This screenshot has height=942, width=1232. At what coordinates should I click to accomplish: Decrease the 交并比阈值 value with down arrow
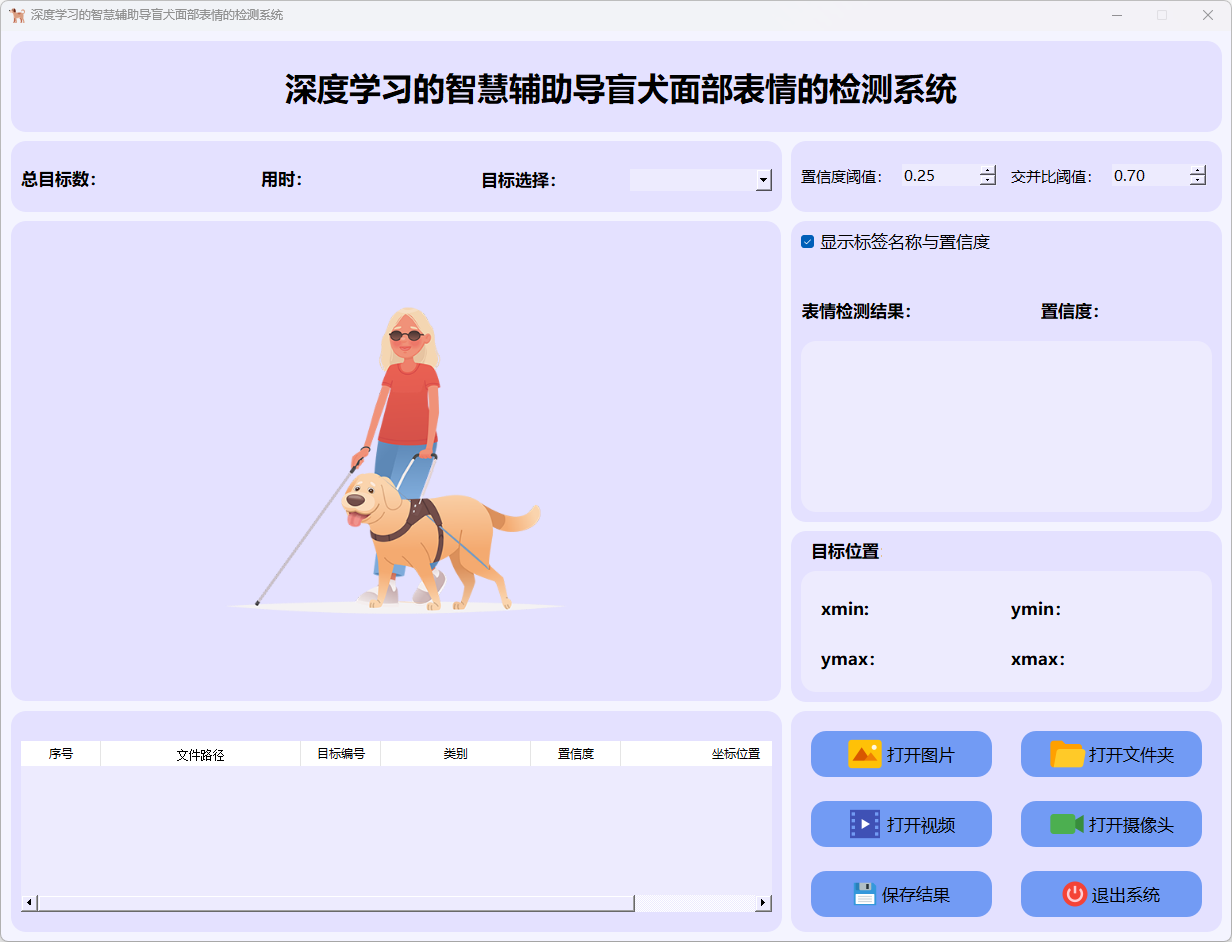[x=1198, y=181]
